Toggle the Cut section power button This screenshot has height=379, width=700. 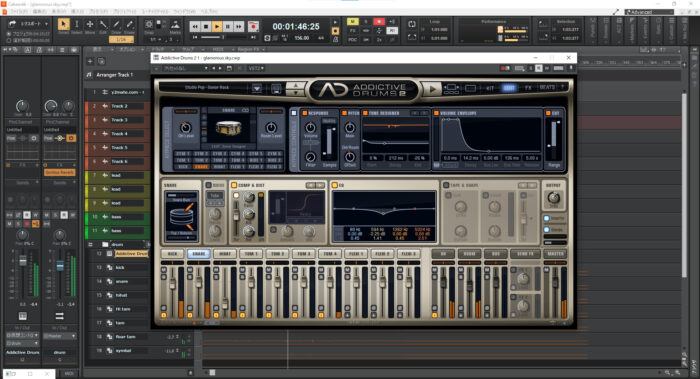548,113
